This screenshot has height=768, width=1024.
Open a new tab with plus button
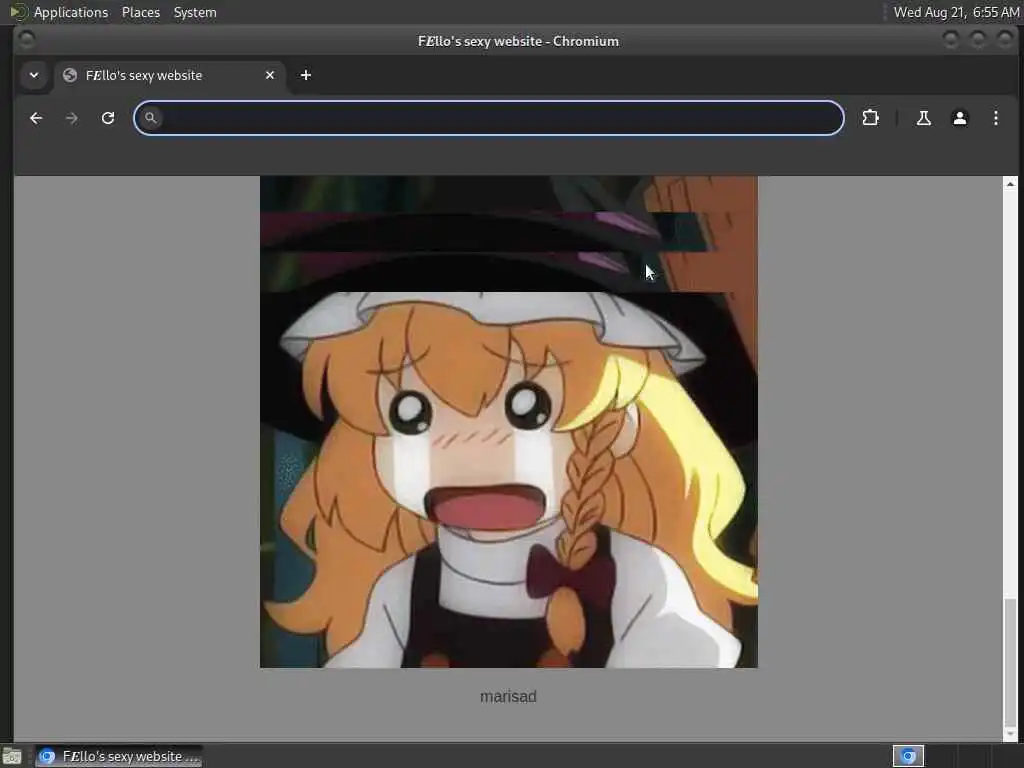point(306,75)
